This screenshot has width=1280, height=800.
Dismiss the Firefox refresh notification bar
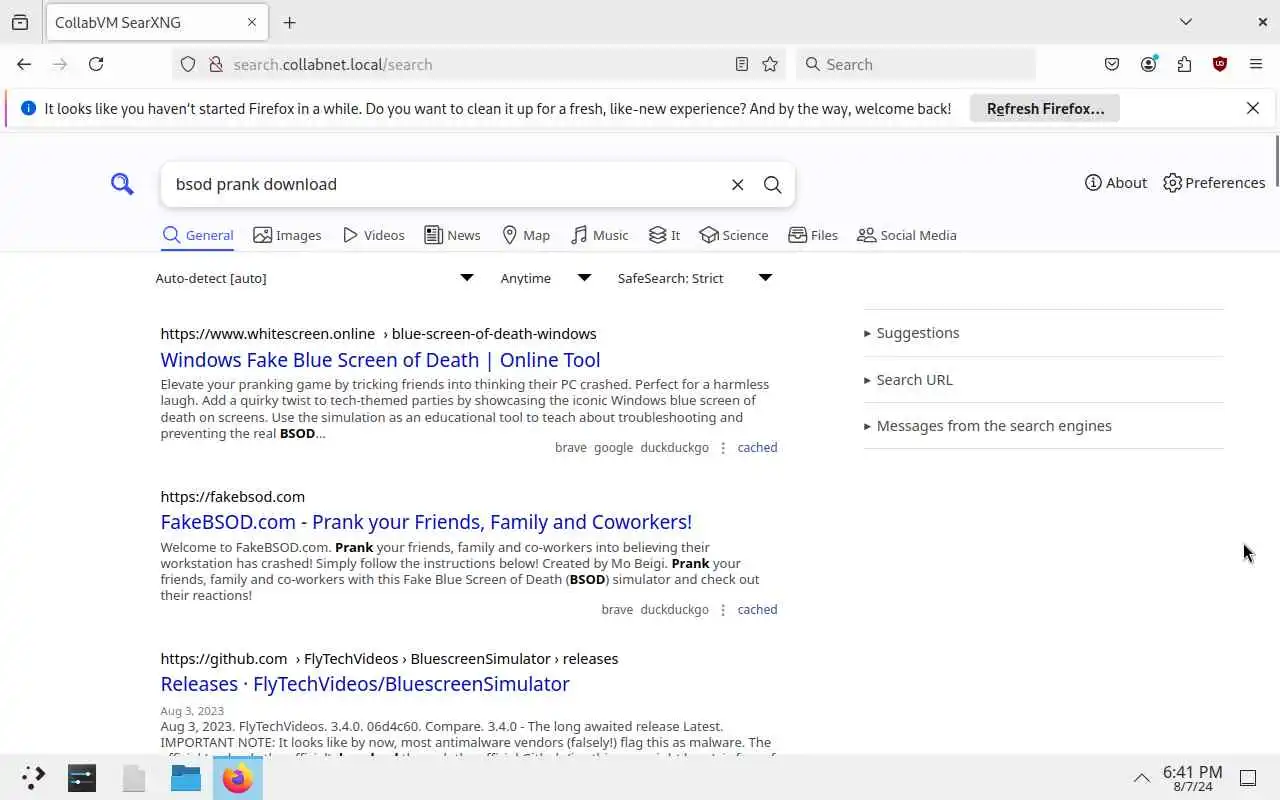click(x=1252, y=108)
